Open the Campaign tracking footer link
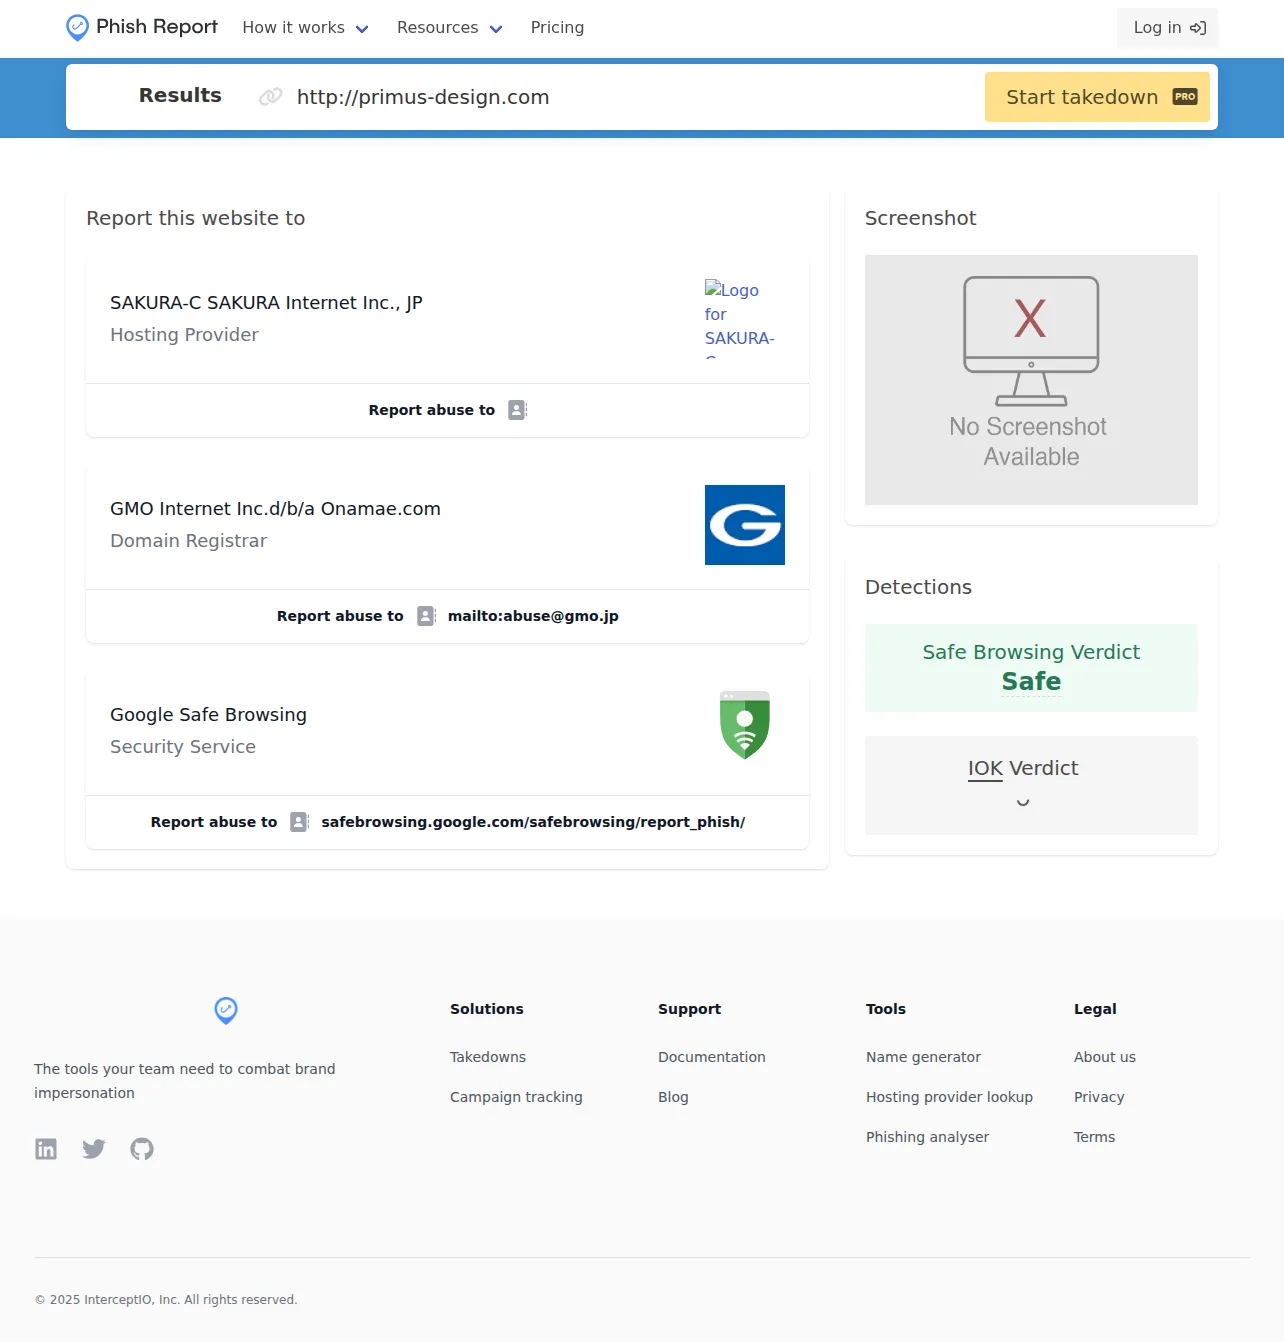Screen dimensions: 1284x1342 516,1097
